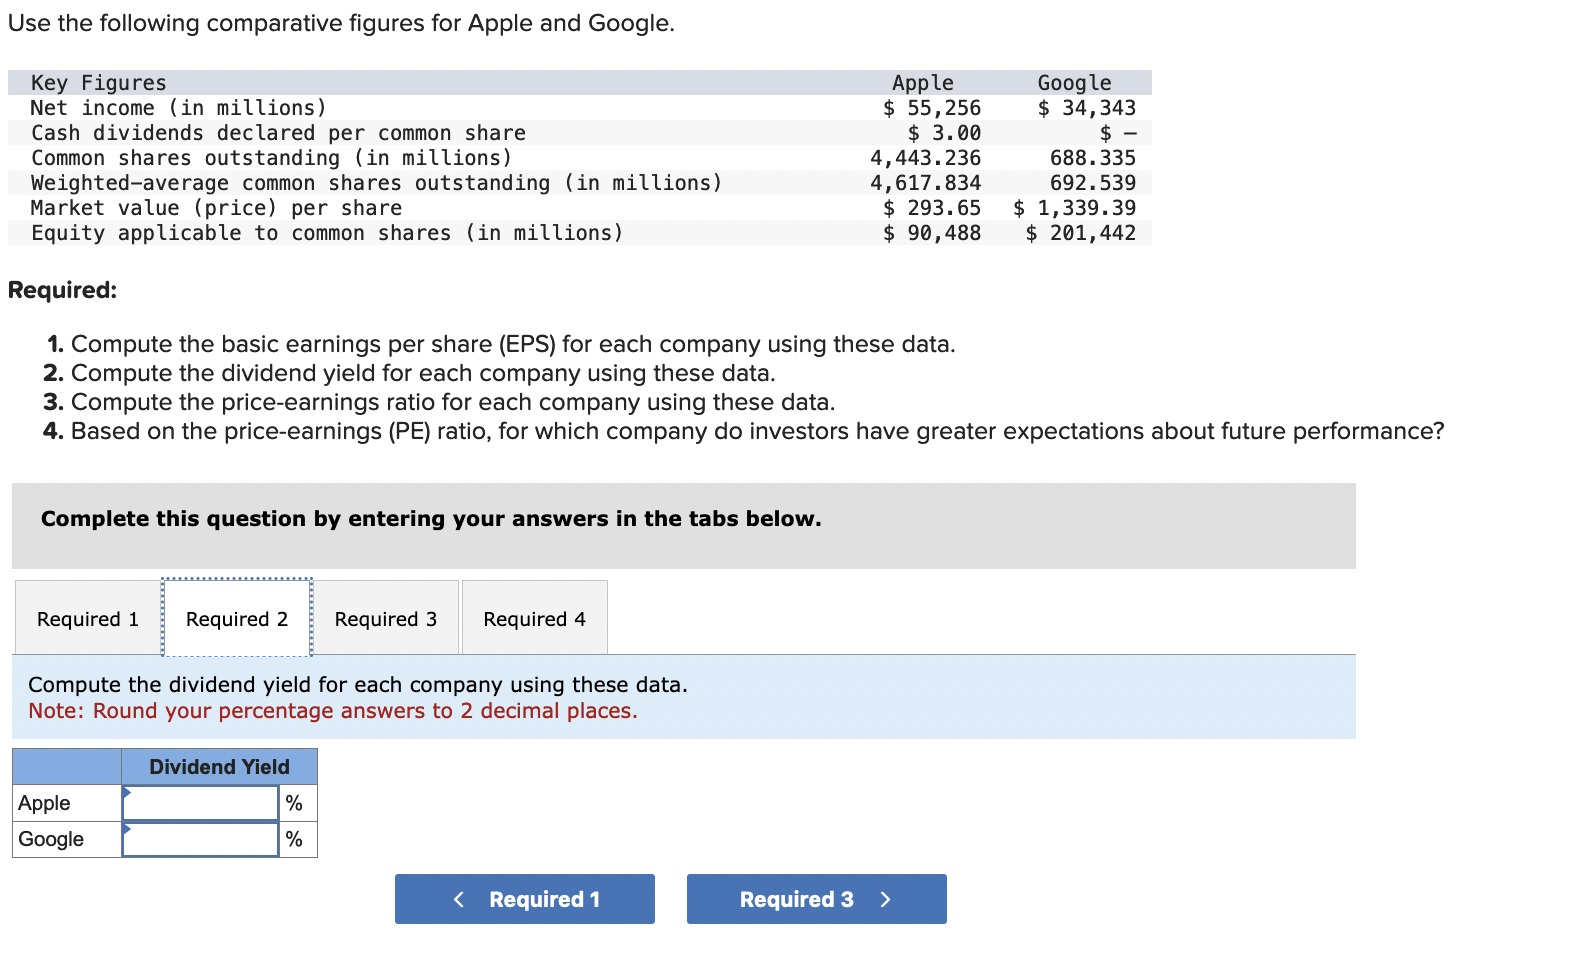The image size is (1592, 968).
Task: Click Common shares outstanding (in millions) label
Action: 272,158
